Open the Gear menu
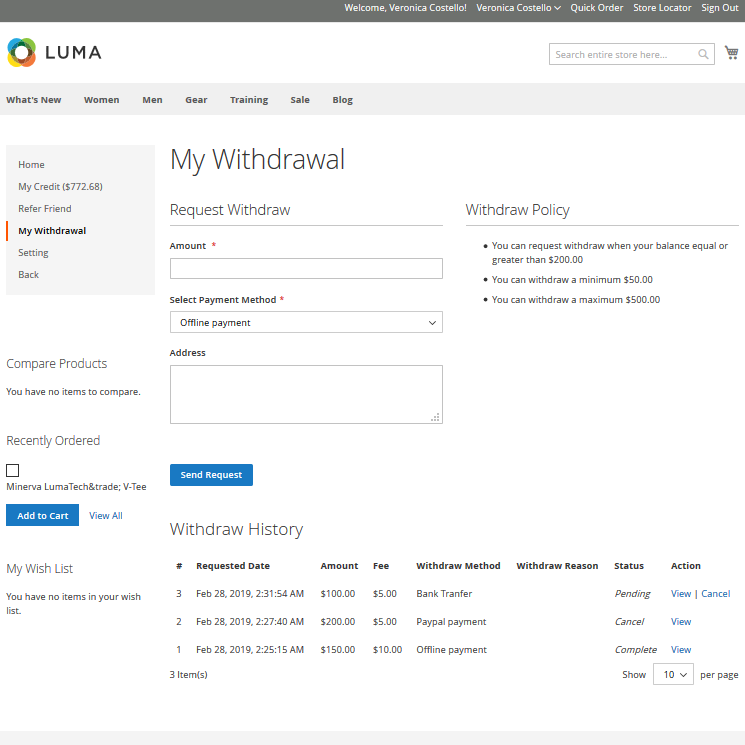Screen dimensions: 745x745 tap(196, 100)
